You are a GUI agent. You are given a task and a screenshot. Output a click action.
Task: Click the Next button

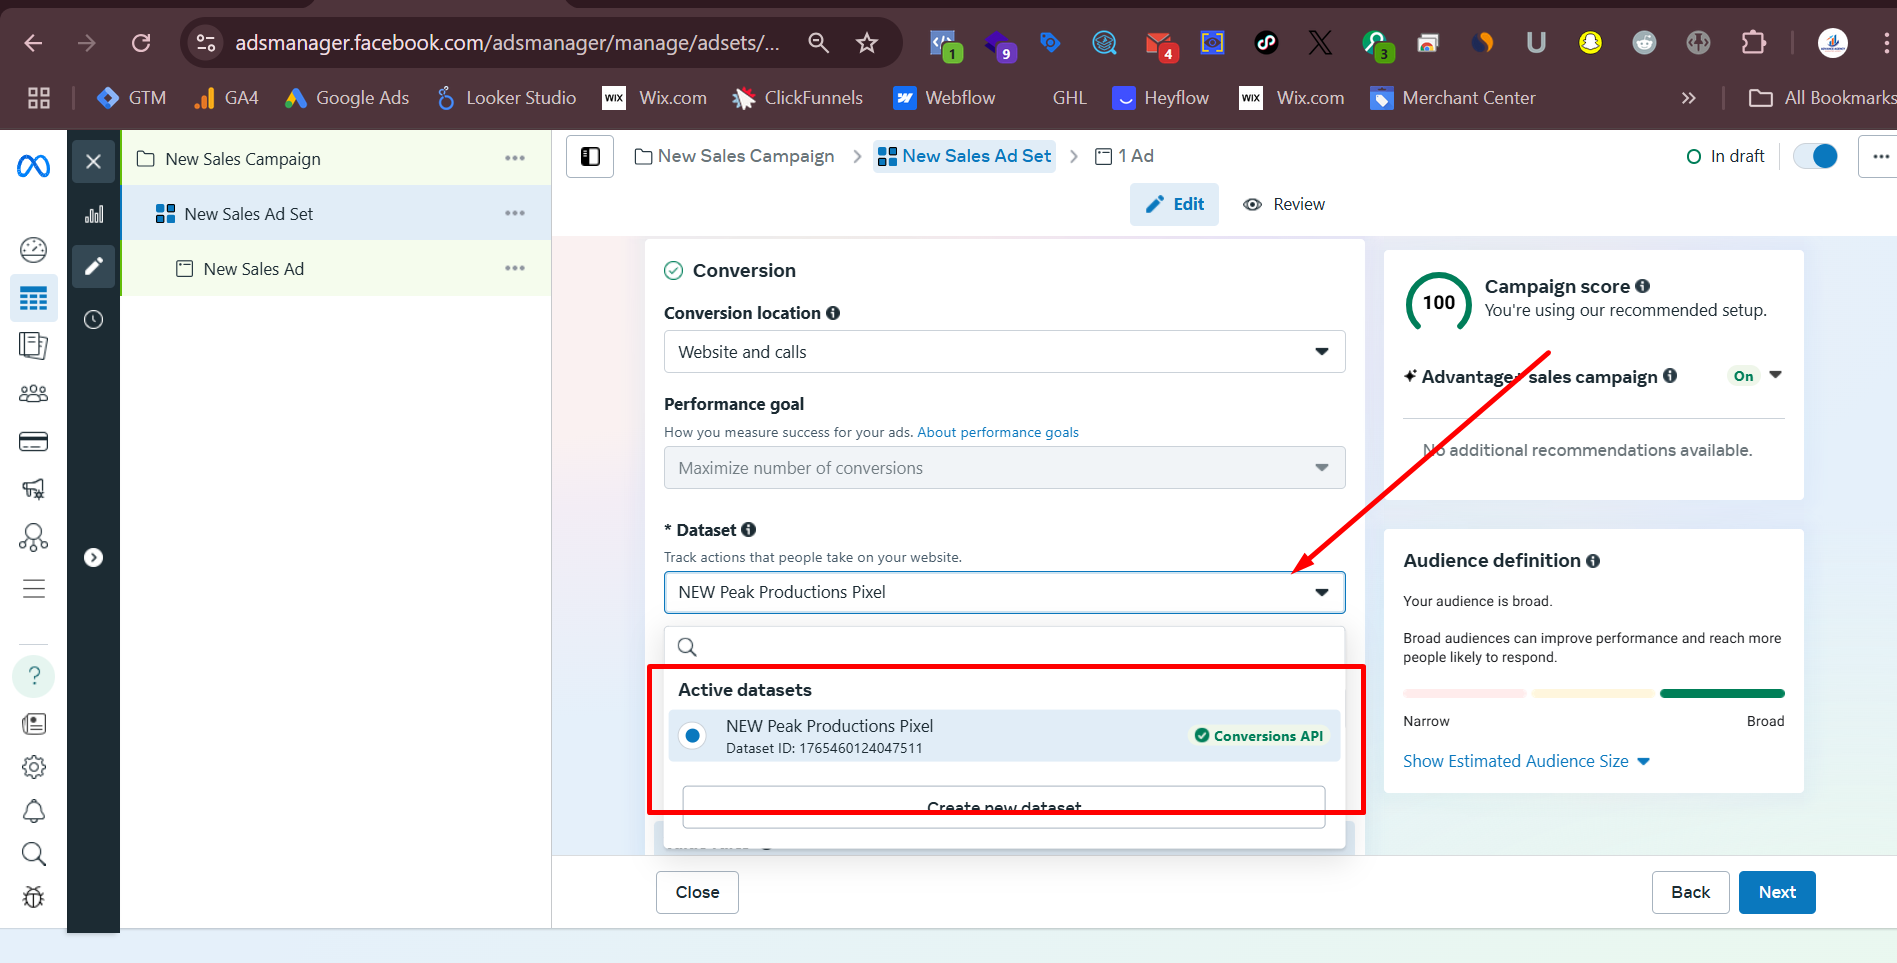1776,892
